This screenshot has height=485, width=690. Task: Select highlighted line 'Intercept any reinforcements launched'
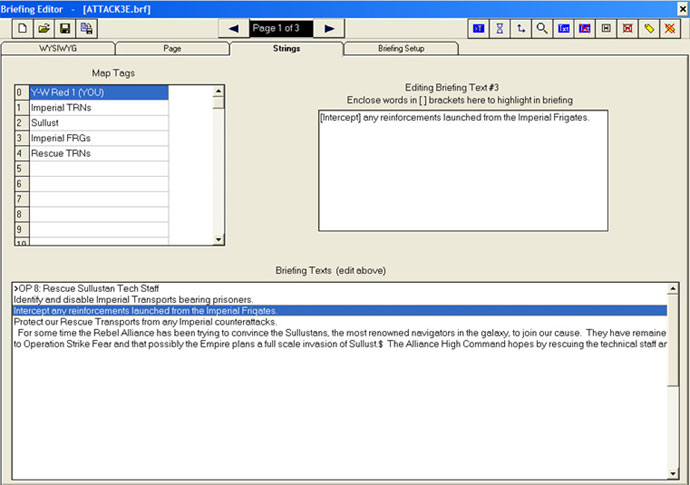340,311
